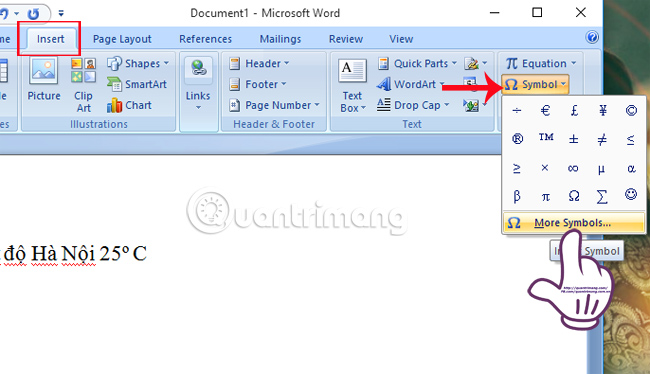Insert the pound £ symbol
The width and height of the screenshot is (650, 374).
pyautogui.click(x=574, y=110)
